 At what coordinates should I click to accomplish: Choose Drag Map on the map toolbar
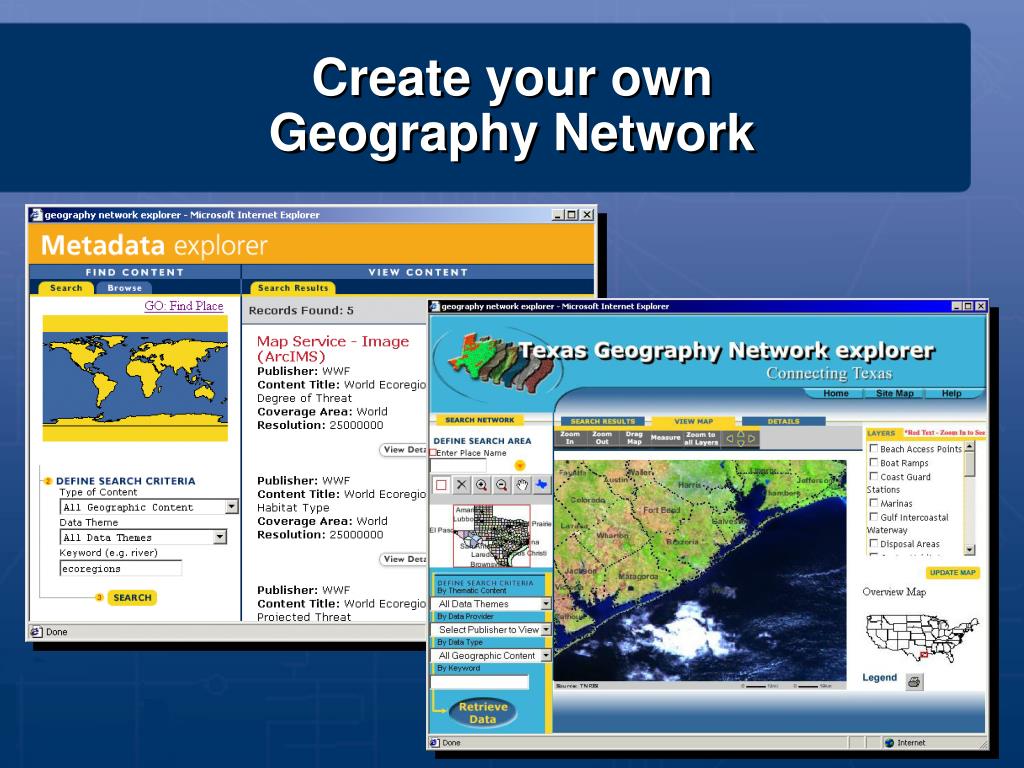(x=633, y=438)
